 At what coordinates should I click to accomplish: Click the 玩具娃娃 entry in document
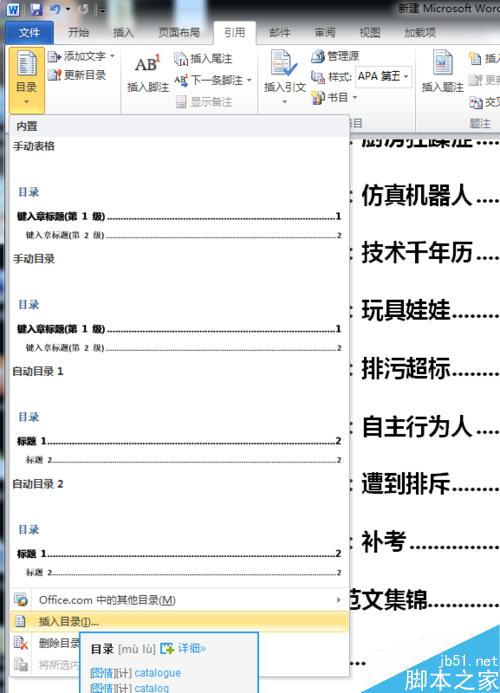(x=406, y=310)
